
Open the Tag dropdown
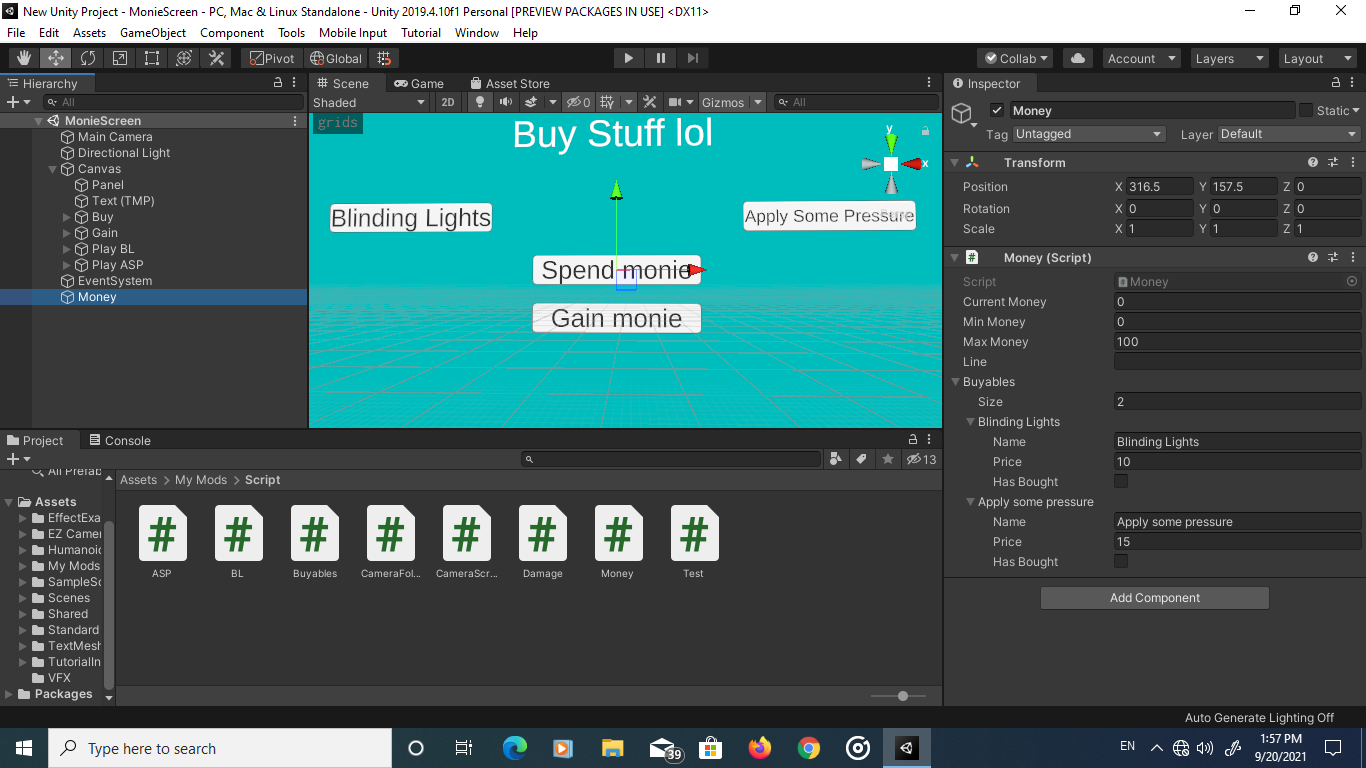1089,134
